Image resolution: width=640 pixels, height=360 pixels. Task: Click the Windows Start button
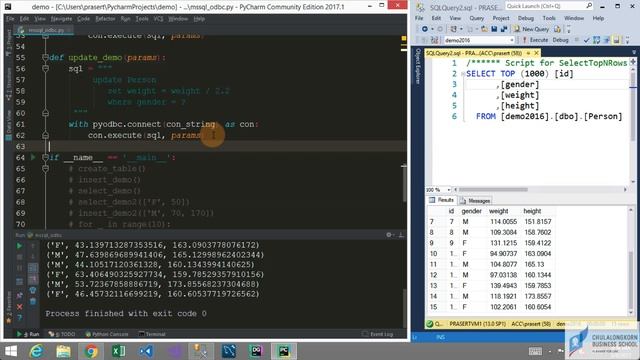(11, 351)
